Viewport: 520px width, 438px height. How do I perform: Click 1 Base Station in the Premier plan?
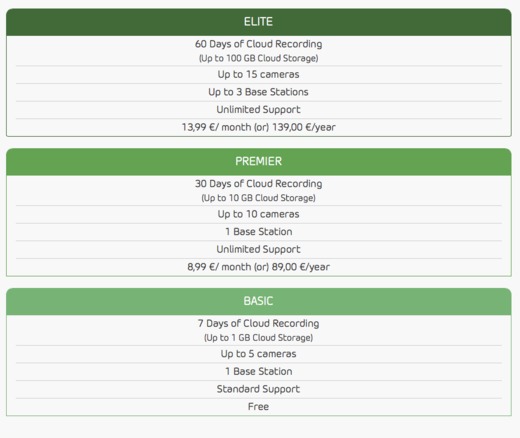(259, 232)
